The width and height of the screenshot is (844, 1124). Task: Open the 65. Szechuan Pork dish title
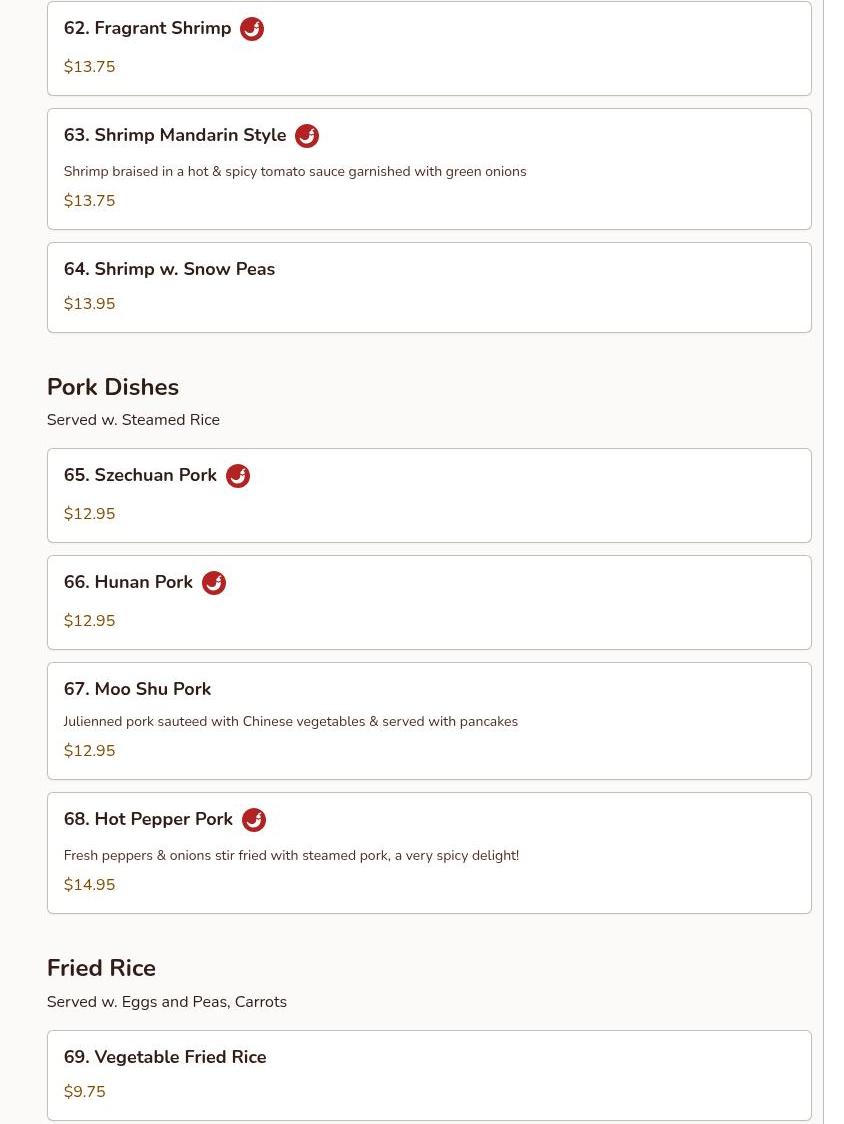pos(140,476)
